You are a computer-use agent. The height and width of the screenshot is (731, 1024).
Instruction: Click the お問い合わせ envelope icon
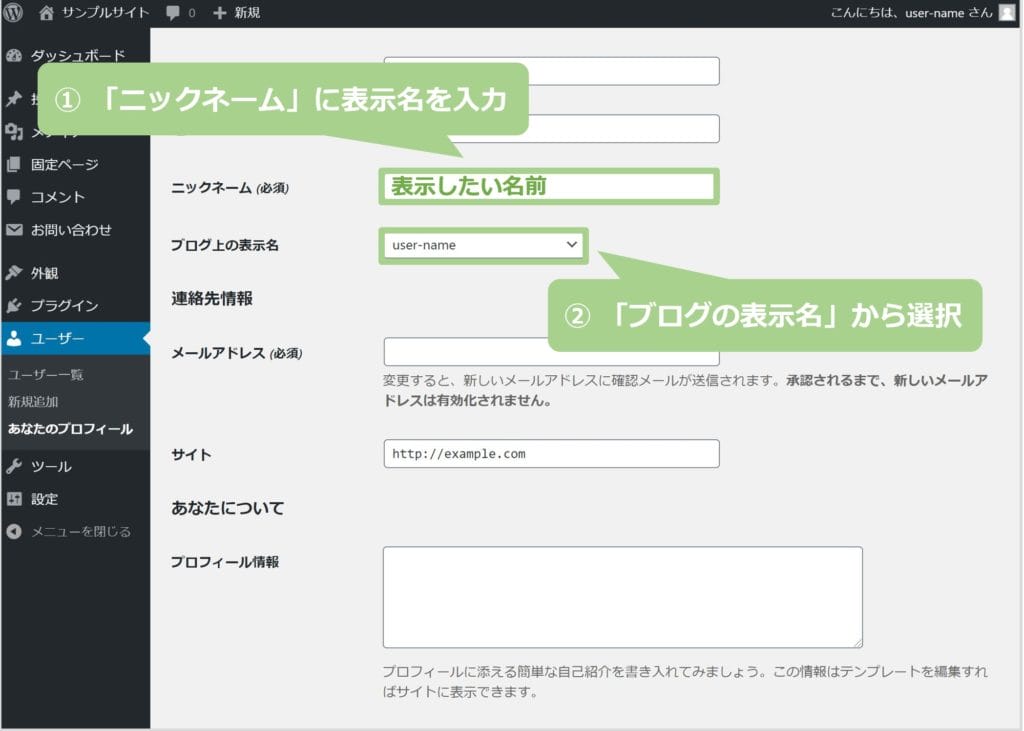coord(14,230)
